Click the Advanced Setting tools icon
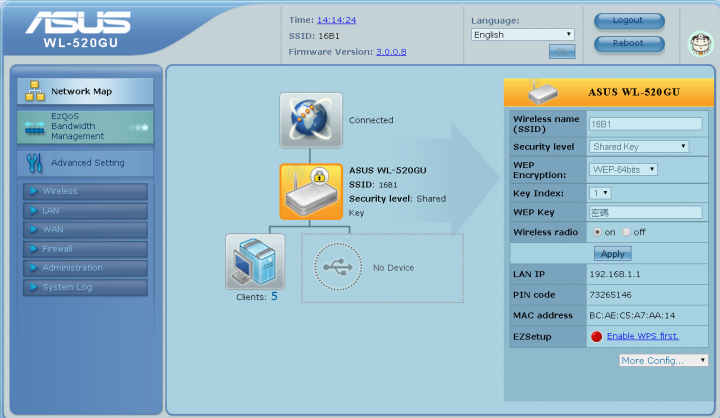Viewport: 720px width, 418px height. coord(34,163)
